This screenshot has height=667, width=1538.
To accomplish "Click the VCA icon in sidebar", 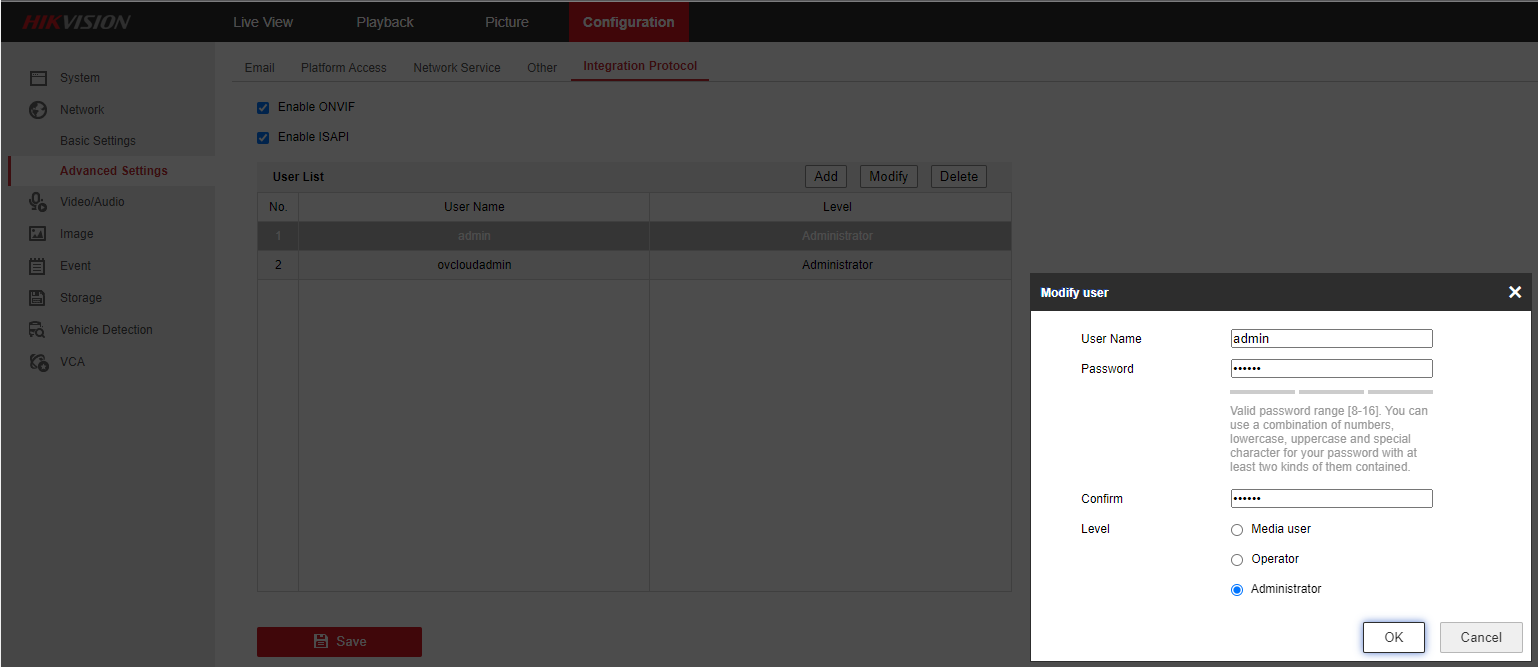I will click(x=38, y=362).
